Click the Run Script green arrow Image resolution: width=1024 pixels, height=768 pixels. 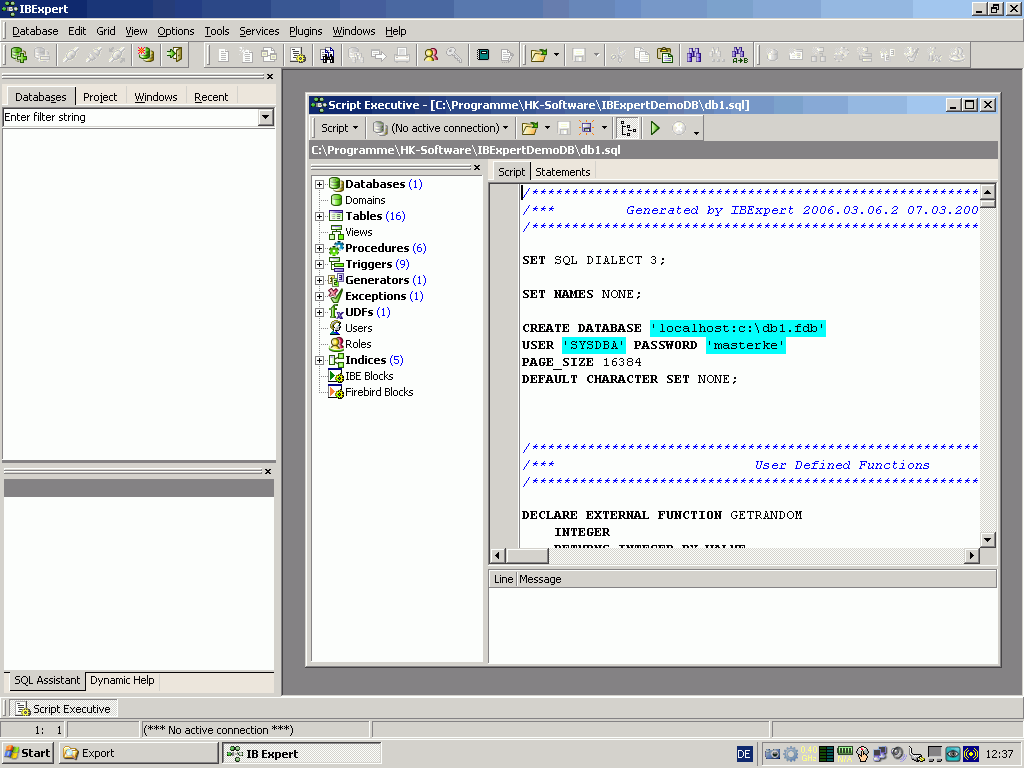pos(655,128)
